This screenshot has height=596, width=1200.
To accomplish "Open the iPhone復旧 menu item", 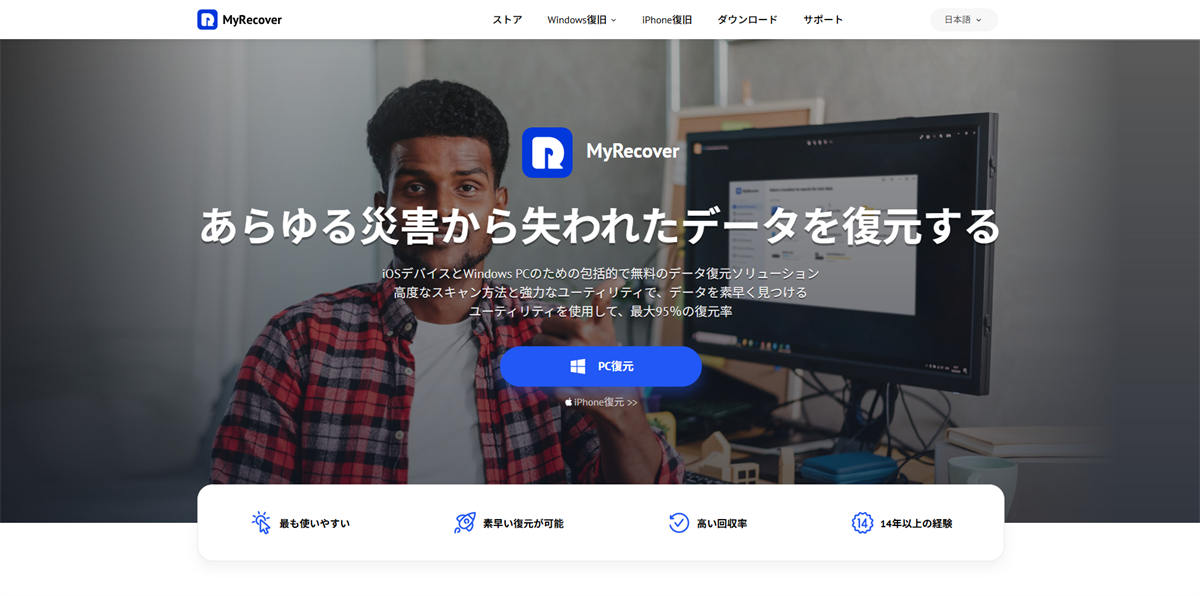I will click(x=667, y=20).
